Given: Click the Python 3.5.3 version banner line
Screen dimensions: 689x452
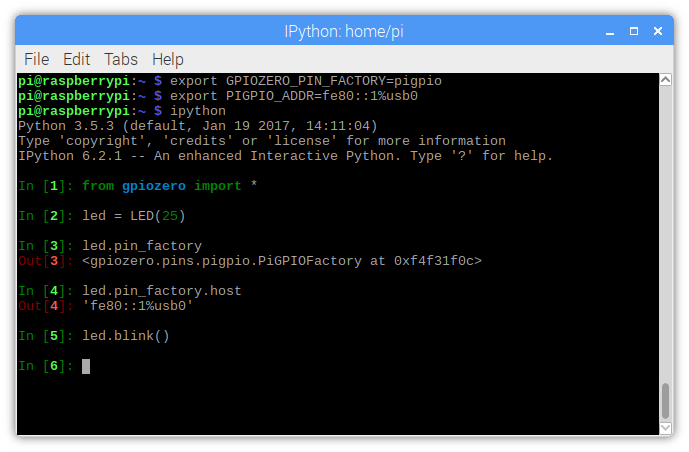Looking at the screenshot, I should (197, 126).
